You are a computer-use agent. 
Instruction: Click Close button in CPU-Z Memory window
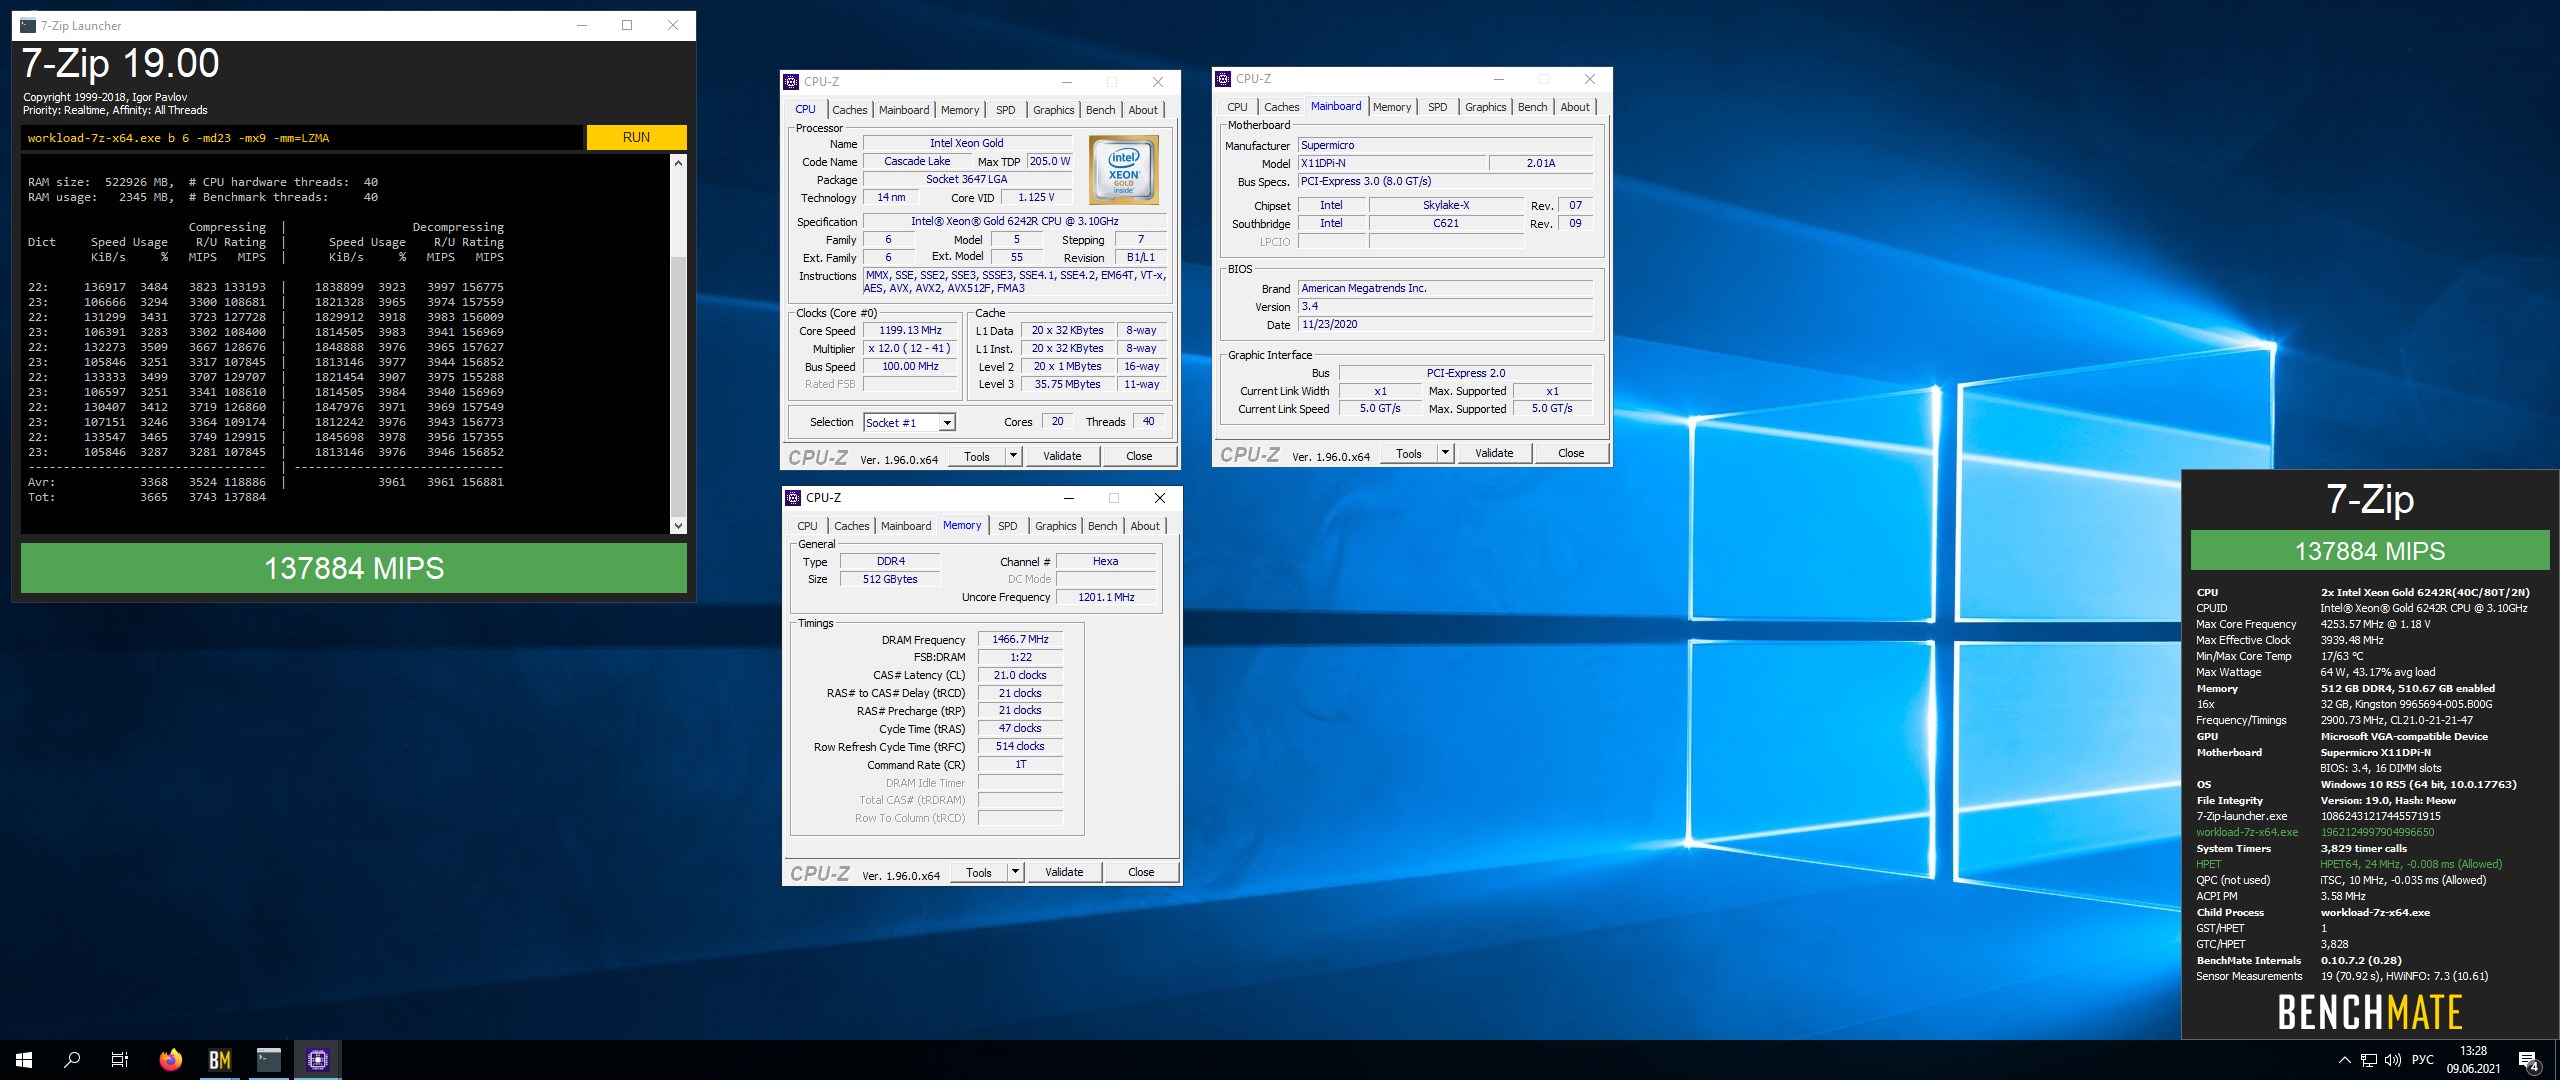click(x=1141, y=872)
